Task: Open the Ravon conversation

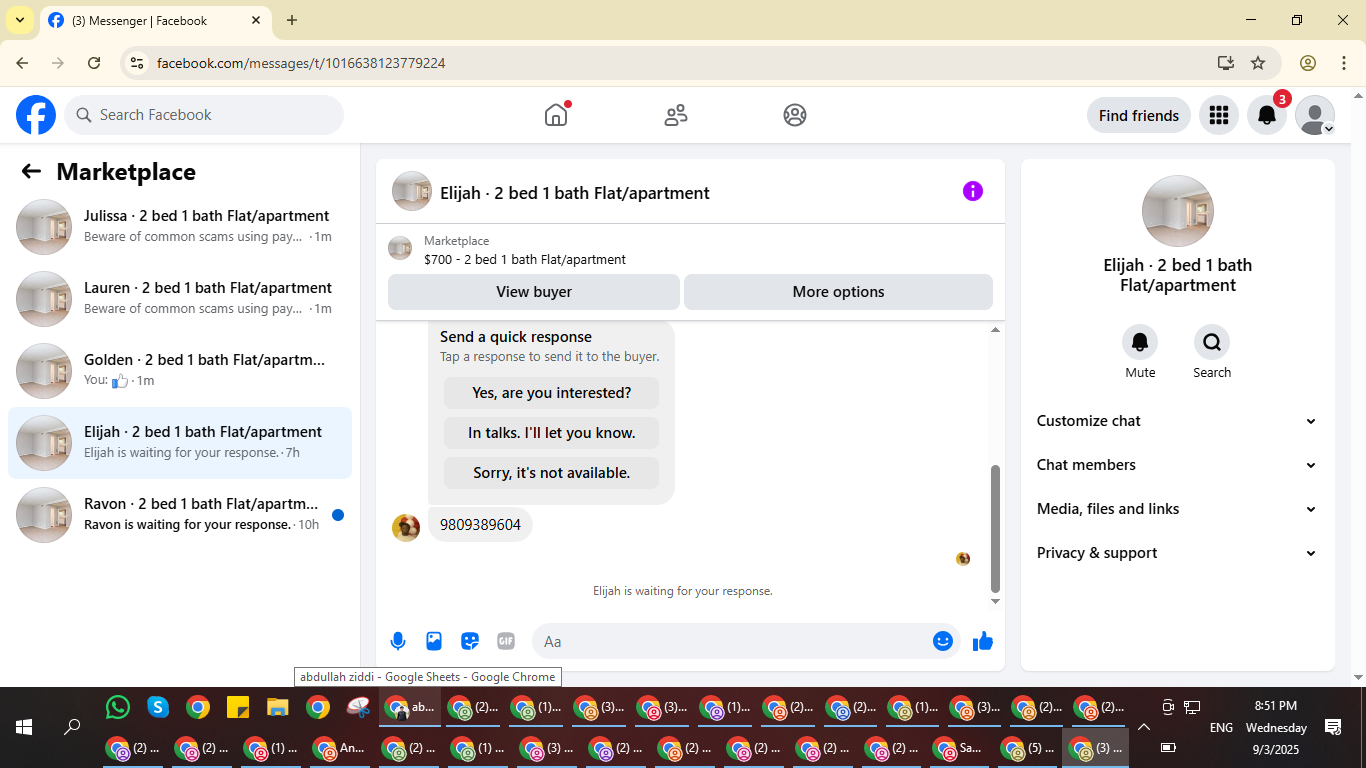Action: (x=180, y=515)
